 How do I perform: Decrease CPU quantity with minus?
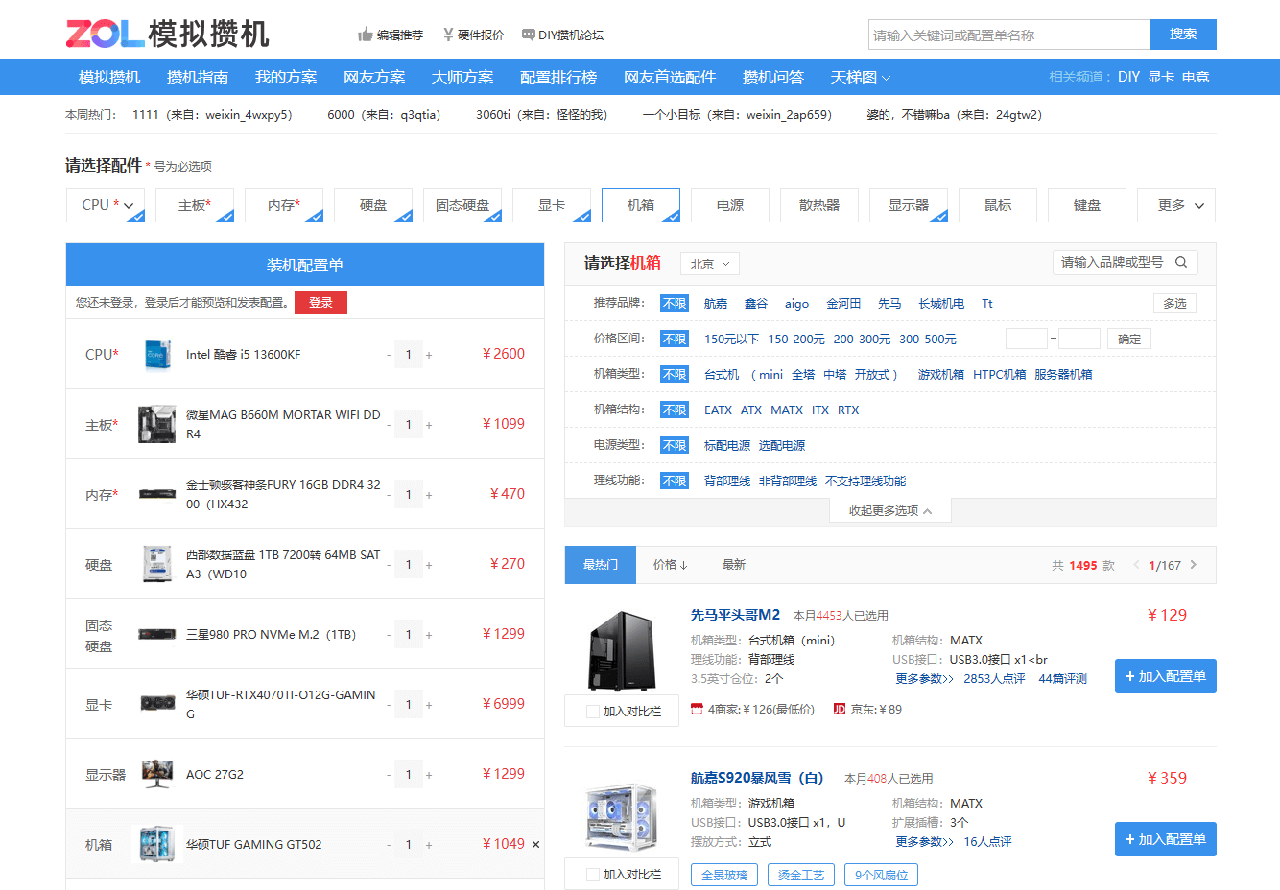pyautogui.click(x=389, y=355)
